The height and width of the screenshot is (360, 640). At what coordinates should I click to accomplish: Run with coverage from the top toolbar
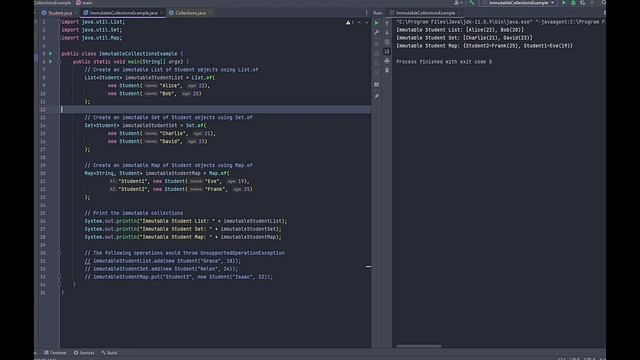[x=583, y=3]
